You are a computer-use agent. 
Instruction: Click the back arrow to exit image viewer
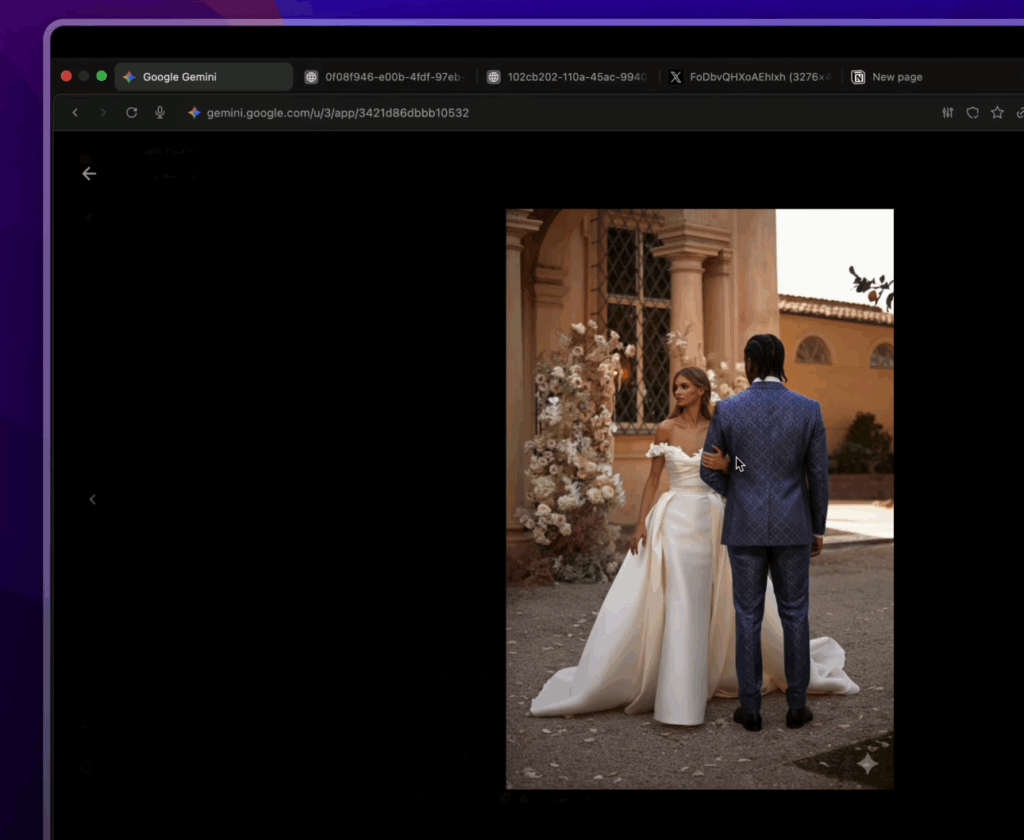(89, 174)
